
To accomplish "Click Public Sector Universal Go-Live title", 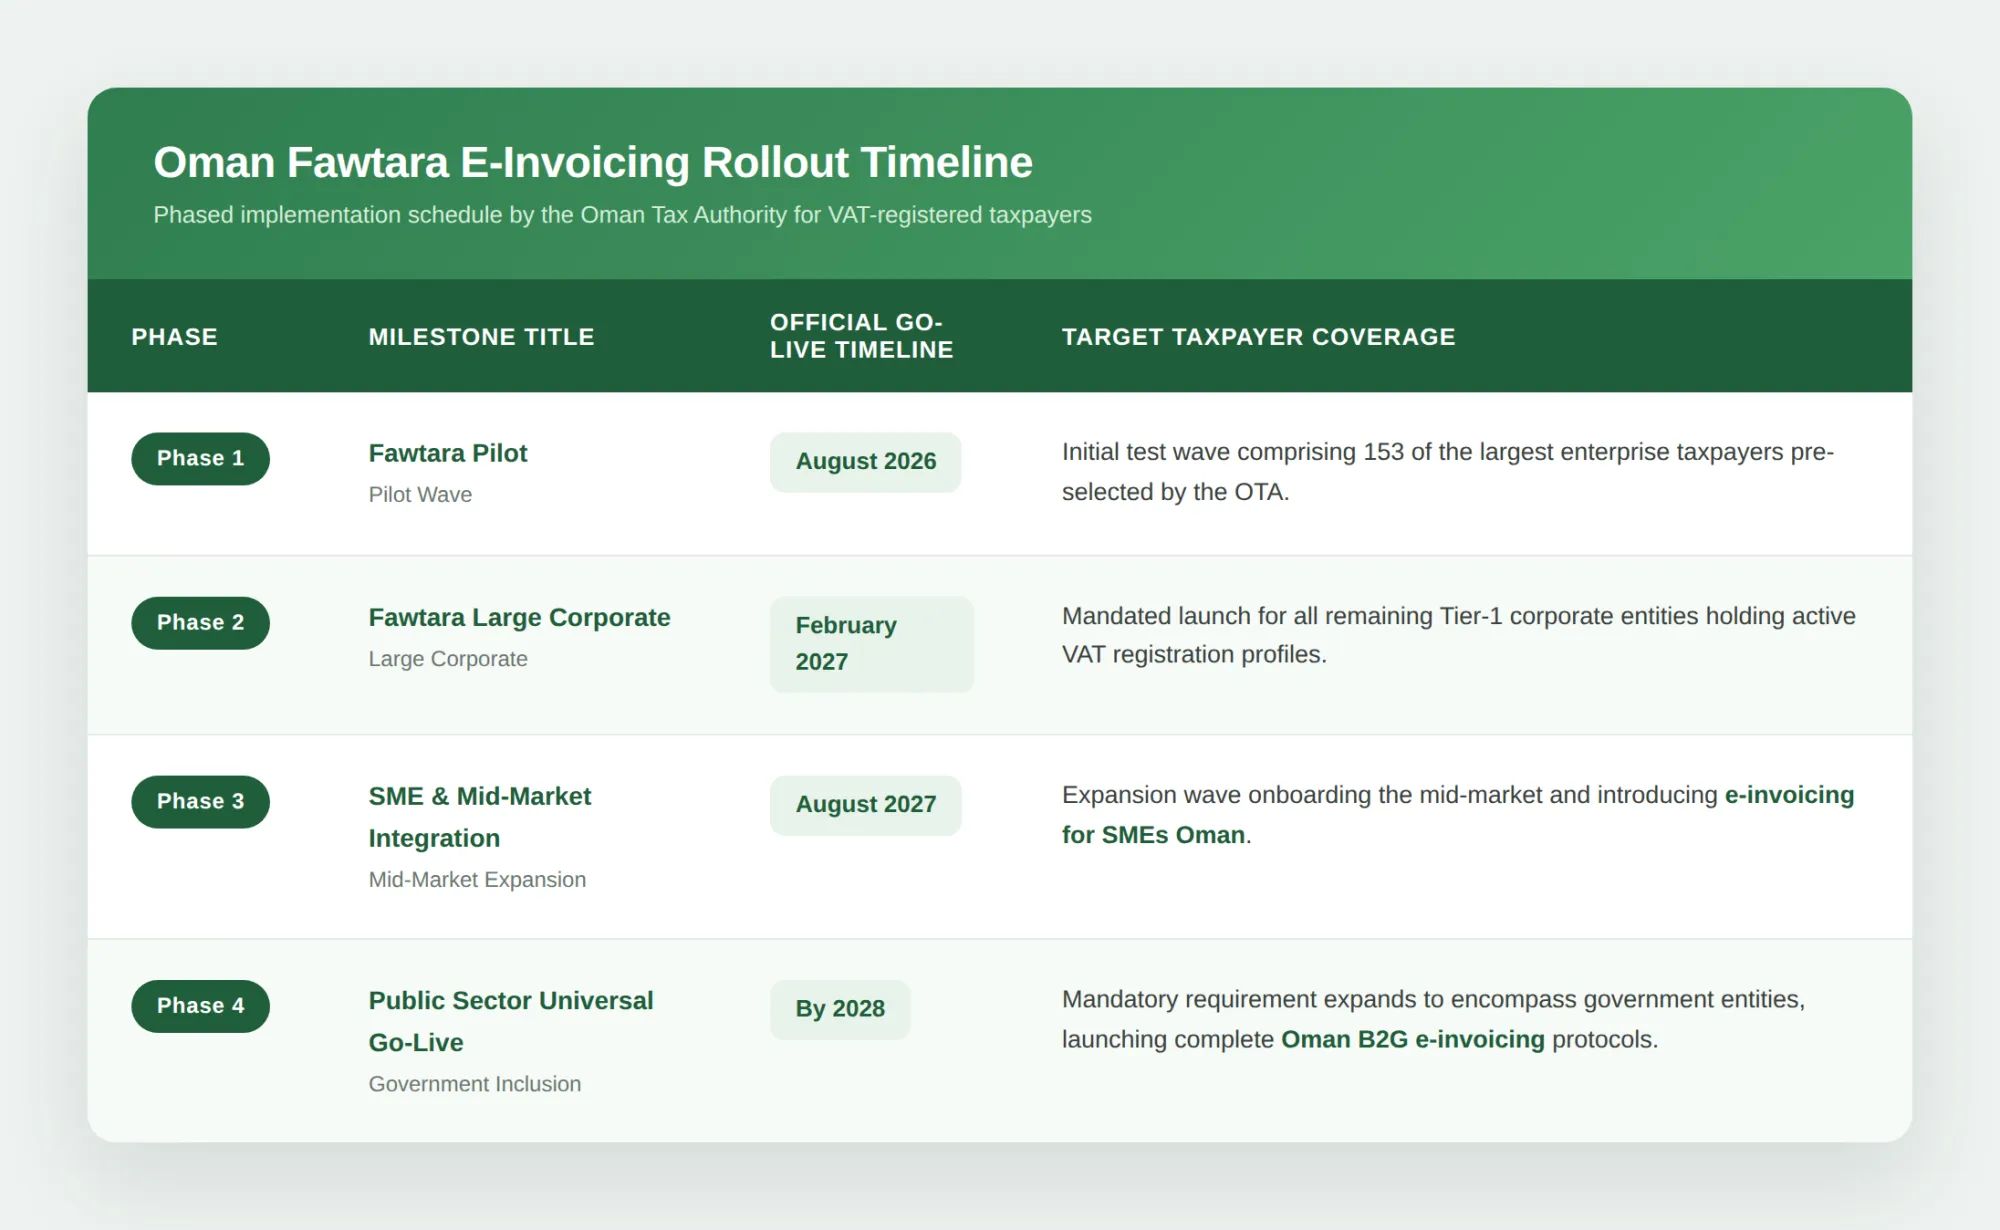I will 511,1021.
